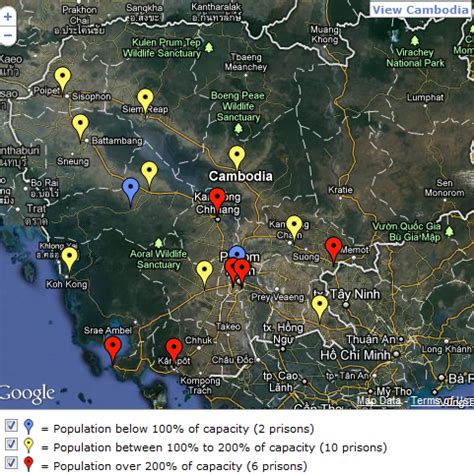Viewport: 474px width, 474px height.
Task: Click the Kulen Prum Tep Wildlife Sanctuary tree icon
Action: point(209,48)
